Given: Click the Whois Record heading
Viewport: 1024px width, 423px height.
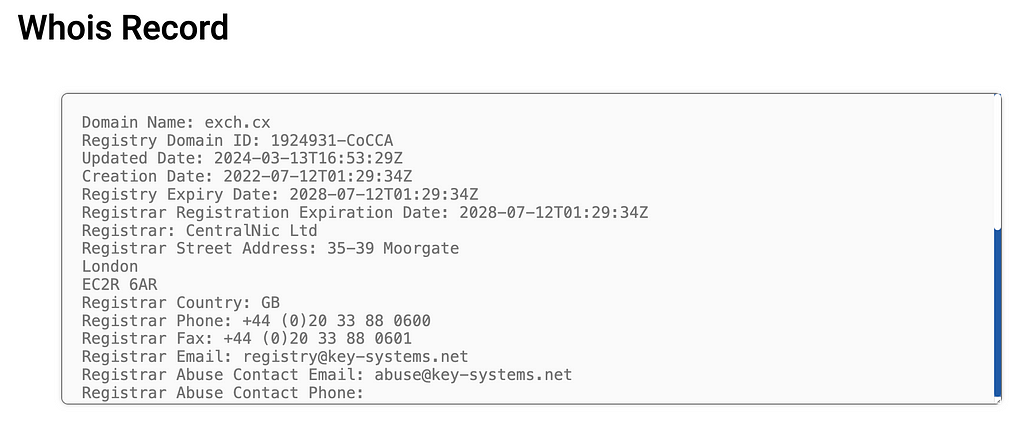Looking at the screenshot, I should coord(123,27).
